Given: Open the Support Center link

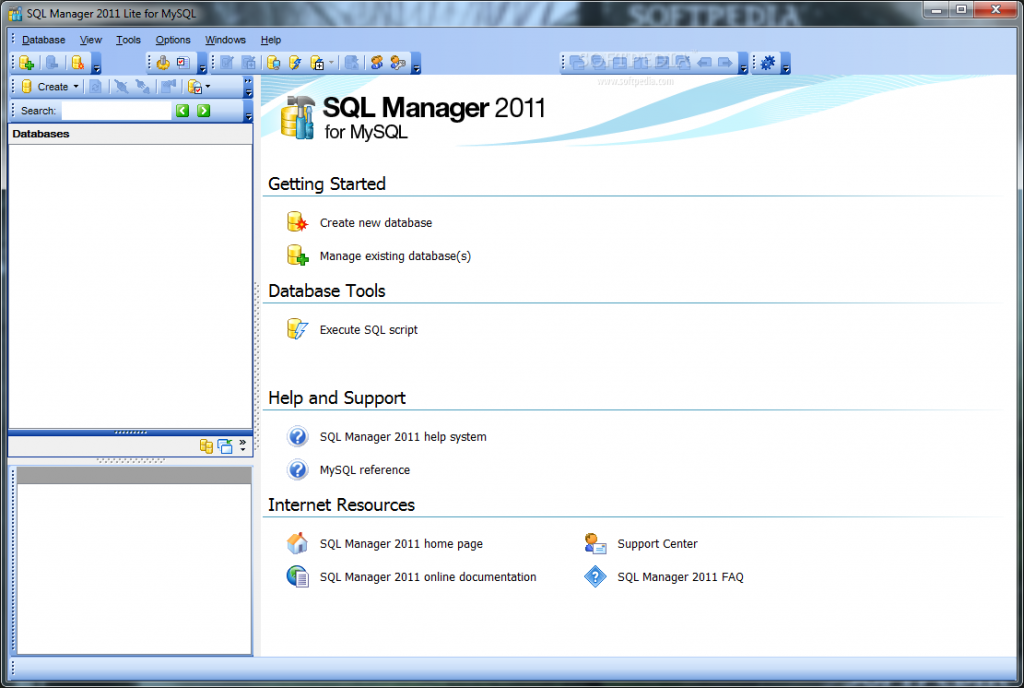Looking at the screenshot, I should [657, 544].
